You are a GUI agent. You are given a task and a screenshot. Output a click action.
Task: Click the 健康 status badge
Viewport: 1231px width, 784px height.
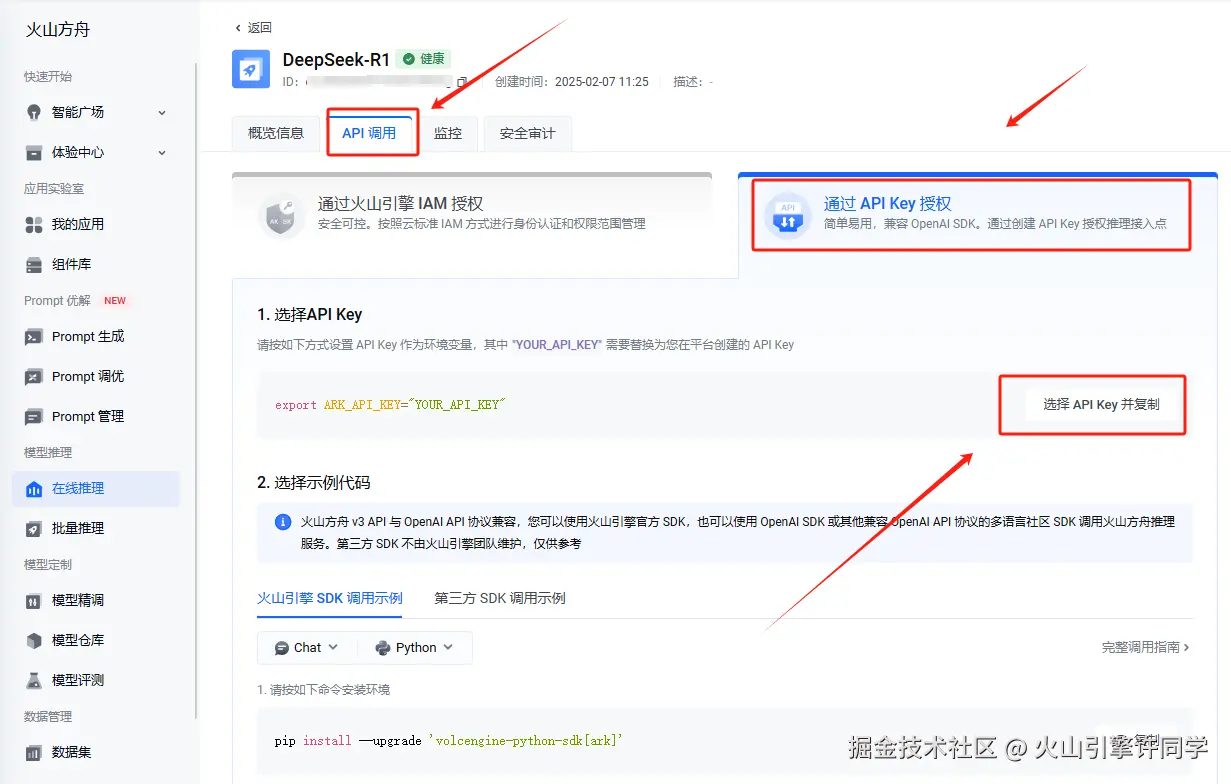click(x=423, y=59)
